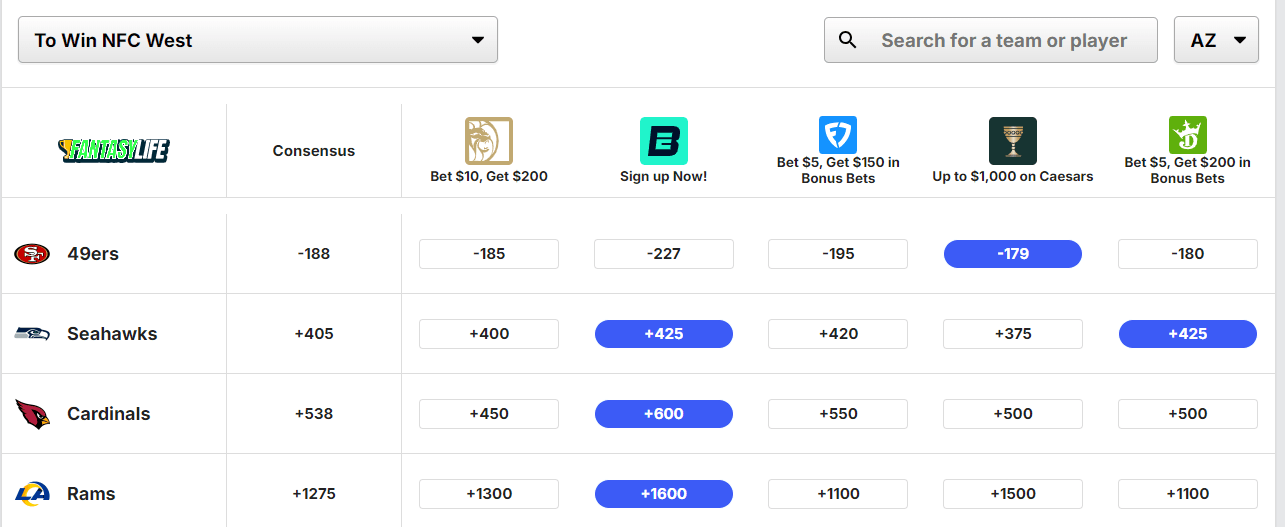Open the To Win NFC West dropdown
This screenshot has height=527, width=1285.
(x=258, y=40)
